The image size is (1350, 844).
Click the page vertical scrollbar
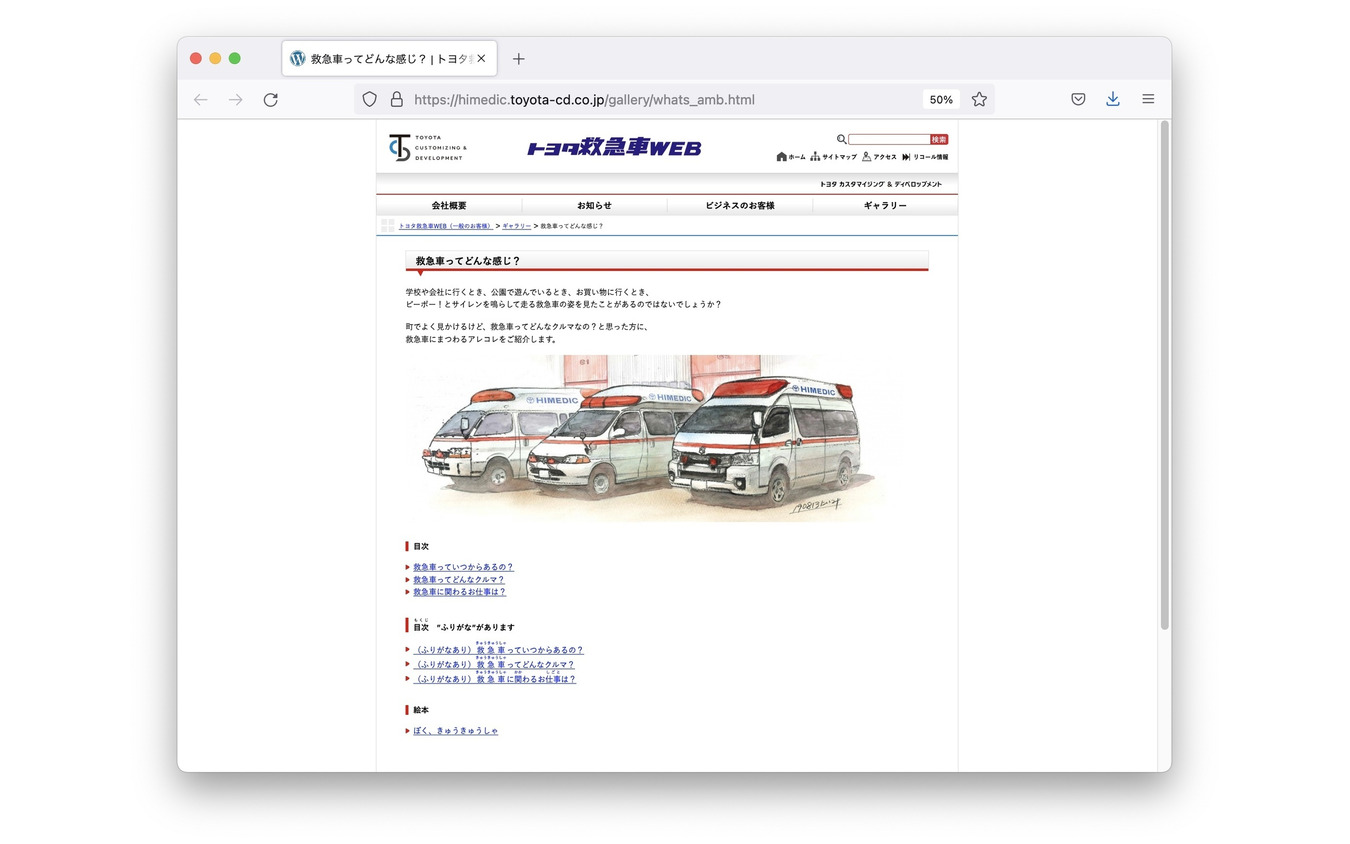pos(1164,375)
